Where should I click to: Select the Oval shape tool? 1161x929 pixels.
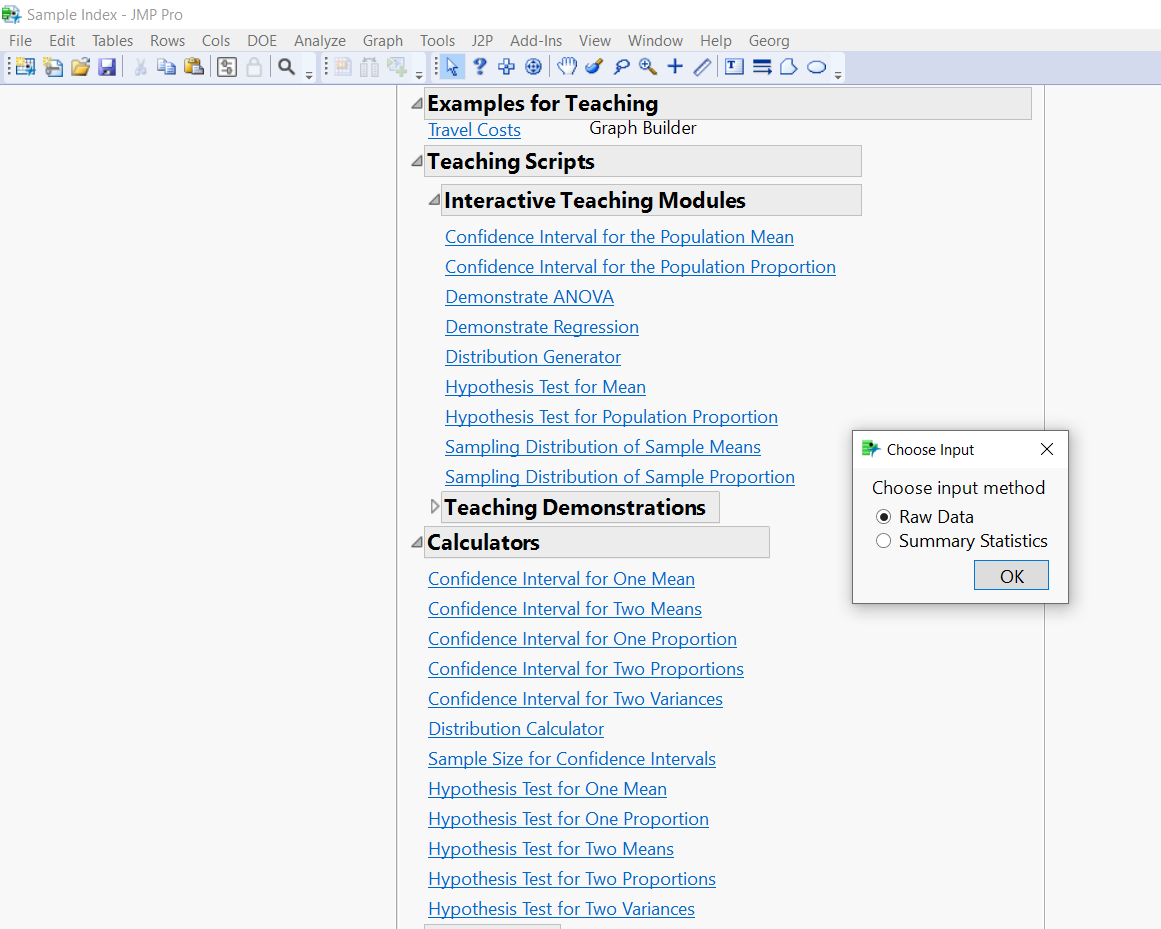816,67
